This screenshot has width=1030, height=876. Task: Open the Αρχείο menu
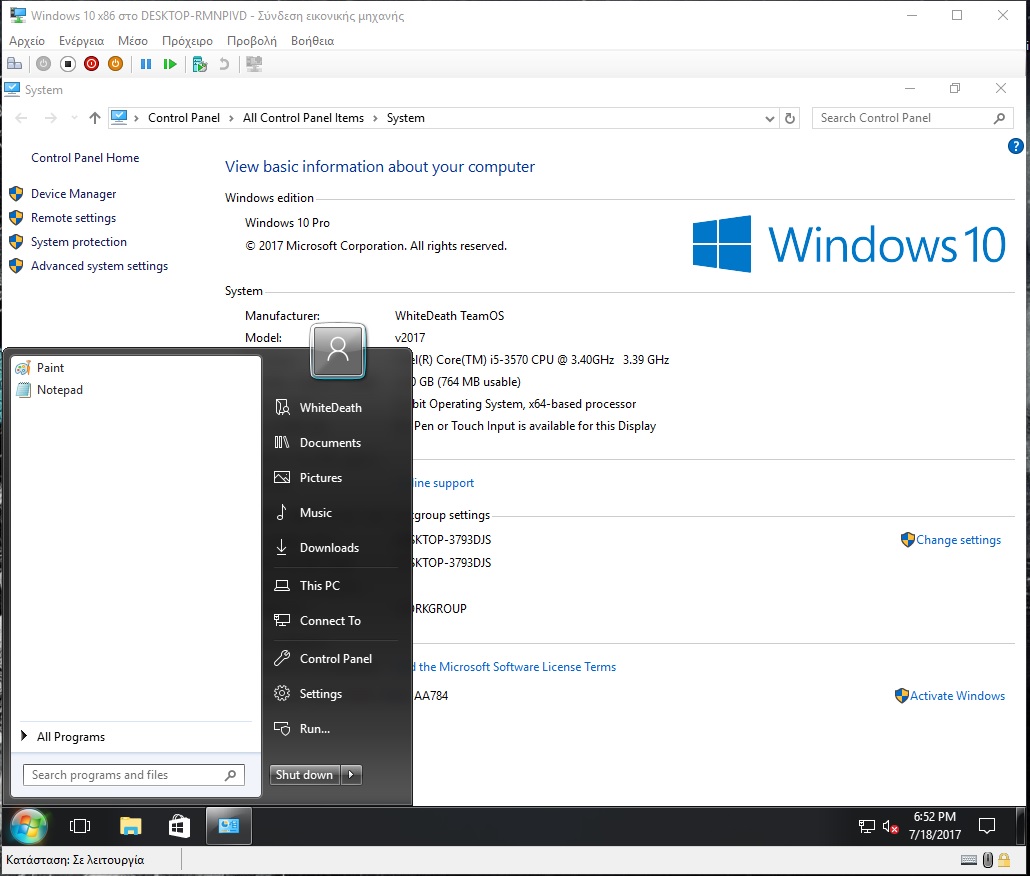pyautogui.click(x=27, y=41)
